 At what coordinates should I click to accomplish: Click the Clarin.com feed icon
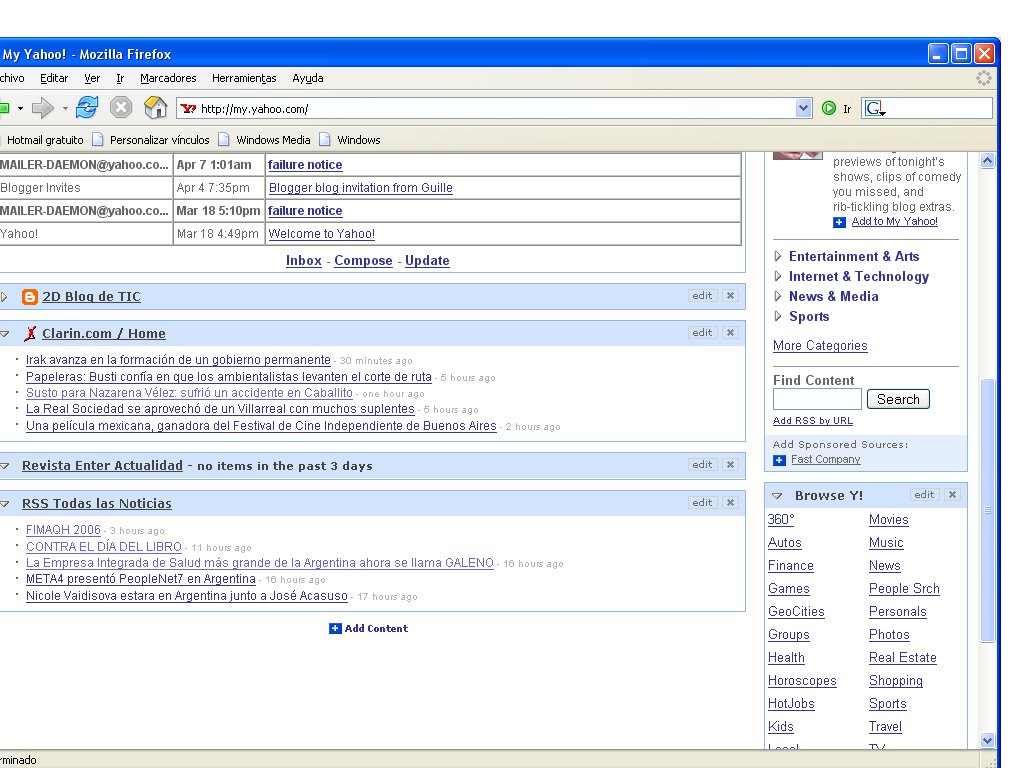[x=30, y=334]
